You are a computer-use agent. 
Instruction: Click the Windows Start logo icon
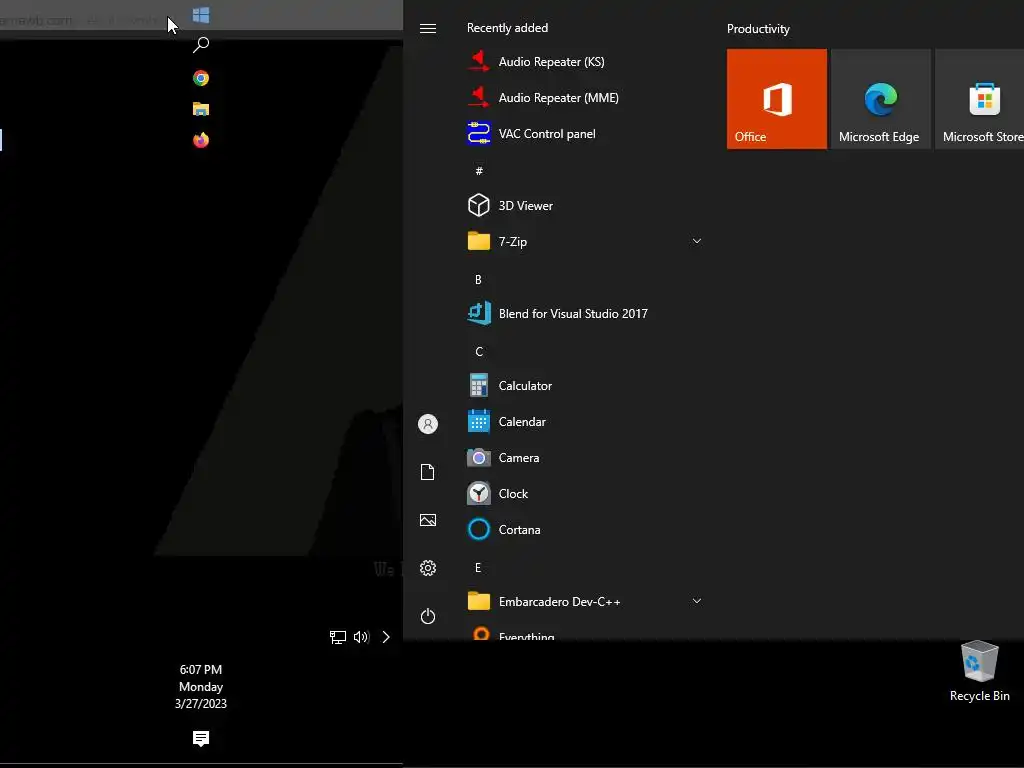201,15
